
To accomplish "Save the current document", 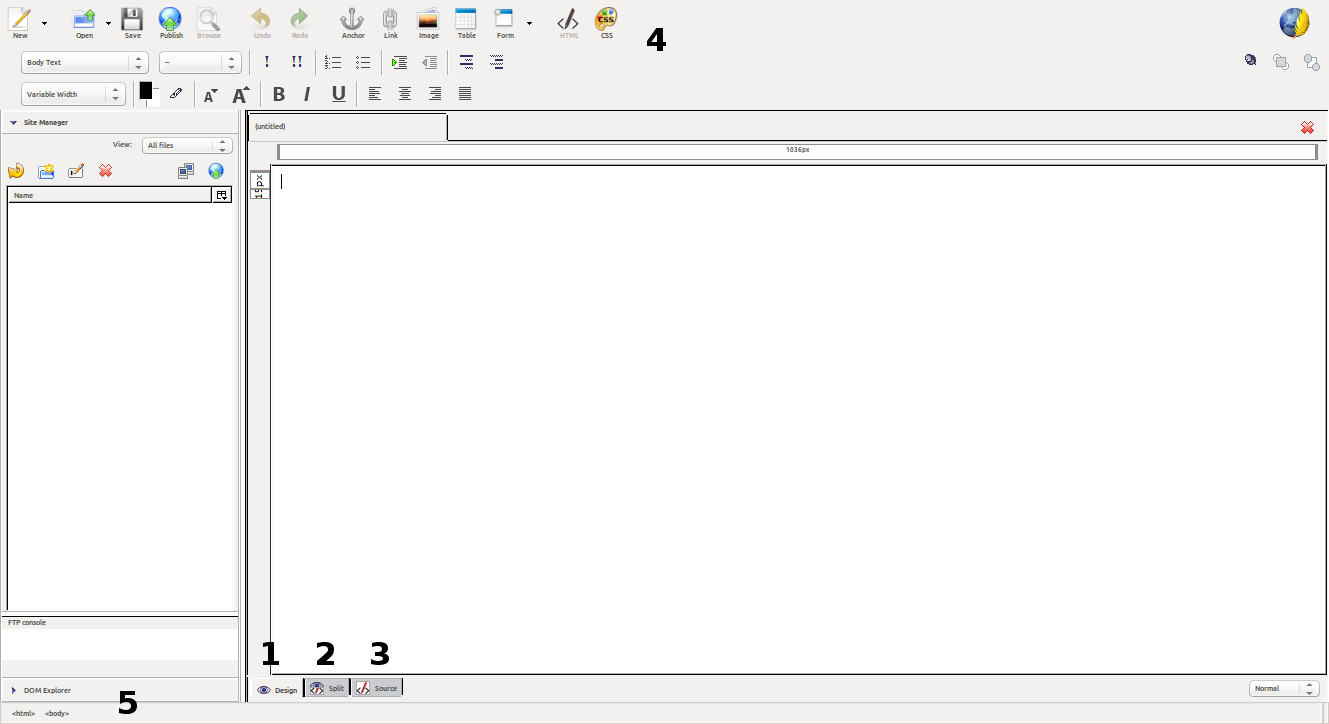I will pyautogui.click(x=132, y=22).
